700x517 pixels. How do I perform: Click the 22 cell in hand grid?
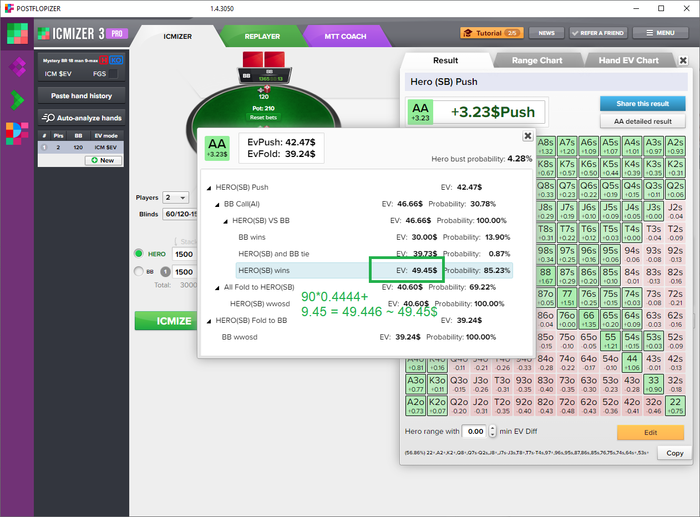click(x=675, y=405)
